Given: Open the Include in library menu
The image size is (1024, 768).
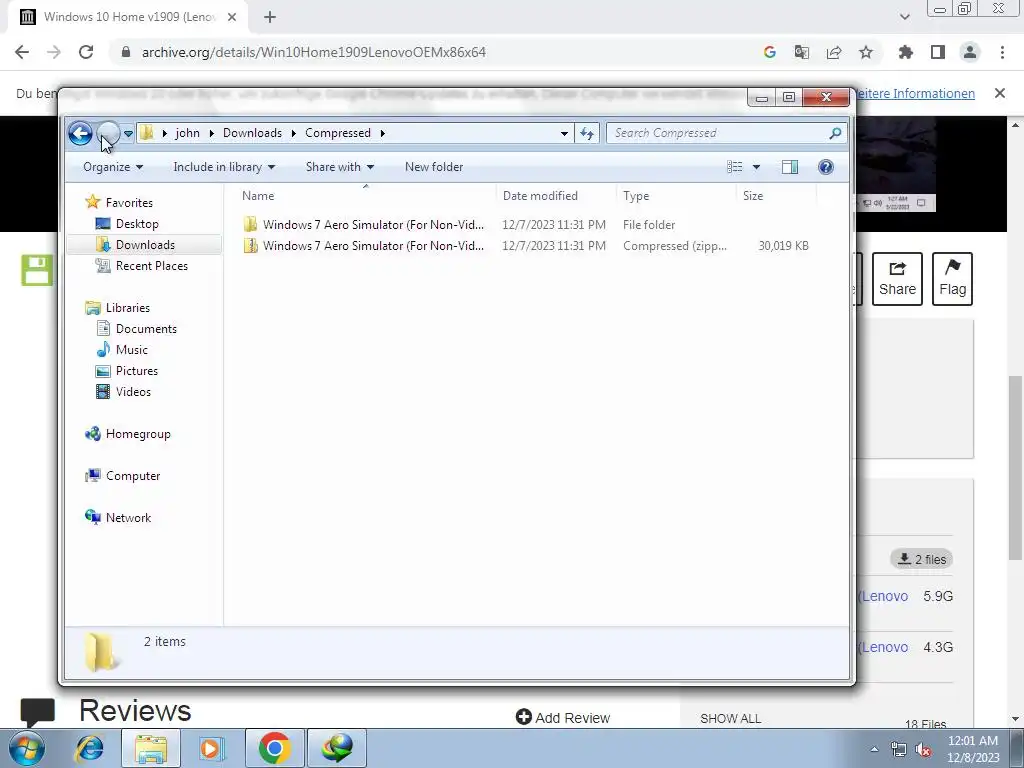Looking at the screenshot, I should 224,167.
